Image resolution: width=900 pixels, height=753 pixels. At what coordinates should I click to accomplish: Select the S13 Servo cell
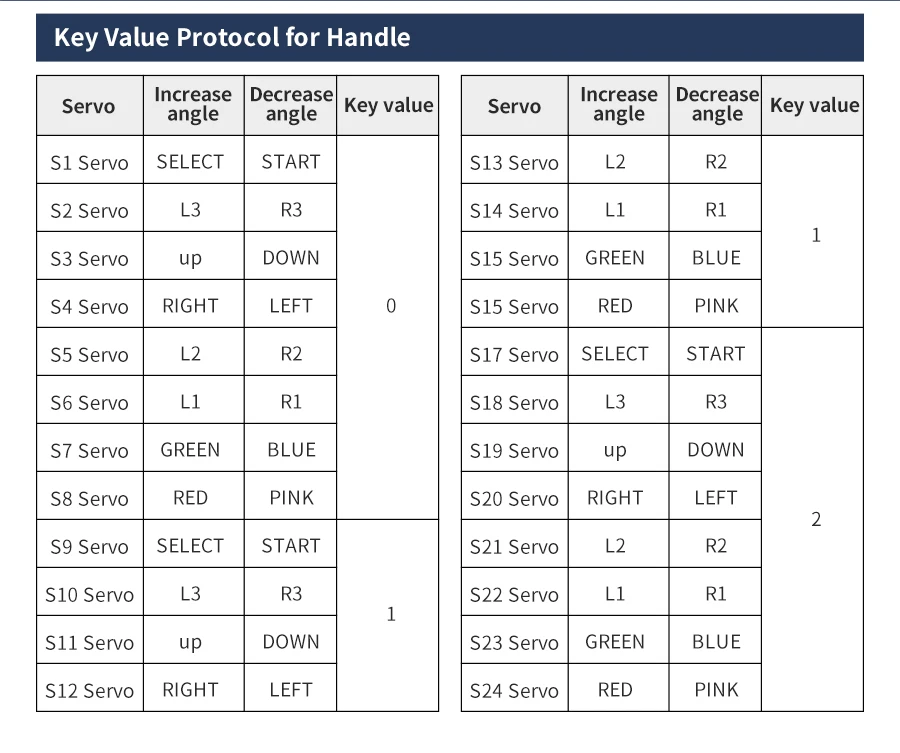pyautogui.click(x=514, y=162)
